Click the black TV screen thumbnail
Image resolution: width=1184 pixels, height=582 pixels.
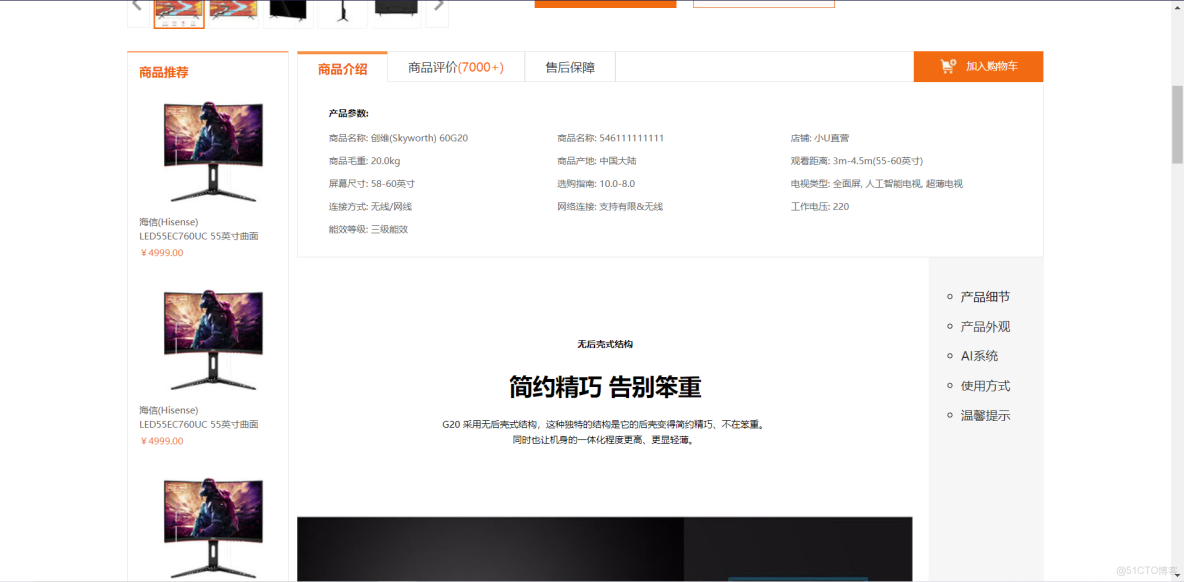point(288,10)
